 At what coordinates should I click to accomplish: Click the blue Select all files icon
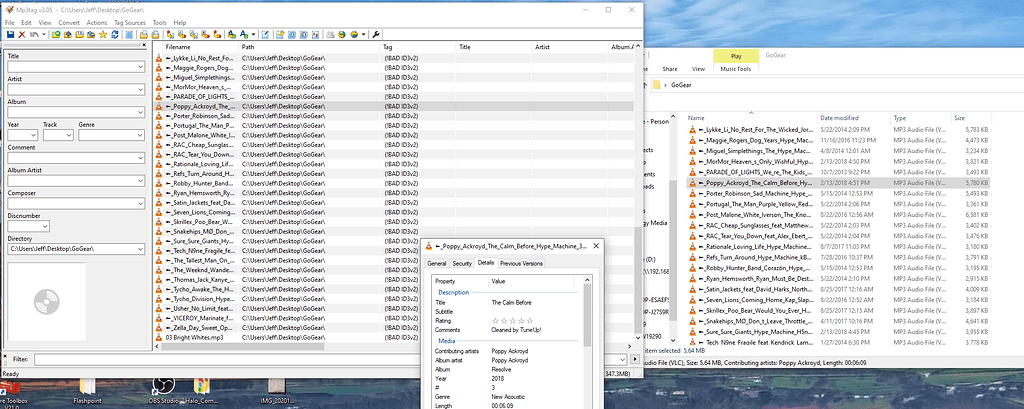pos(129,34)
